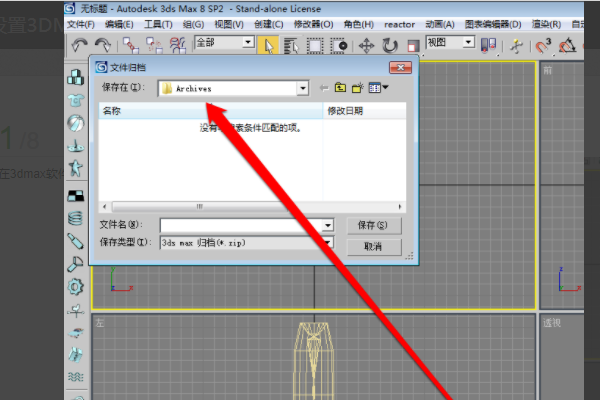Open the reactor menu
Viewport: 600px width, 400px height.
pyautogui.click(x=399, y=24)
